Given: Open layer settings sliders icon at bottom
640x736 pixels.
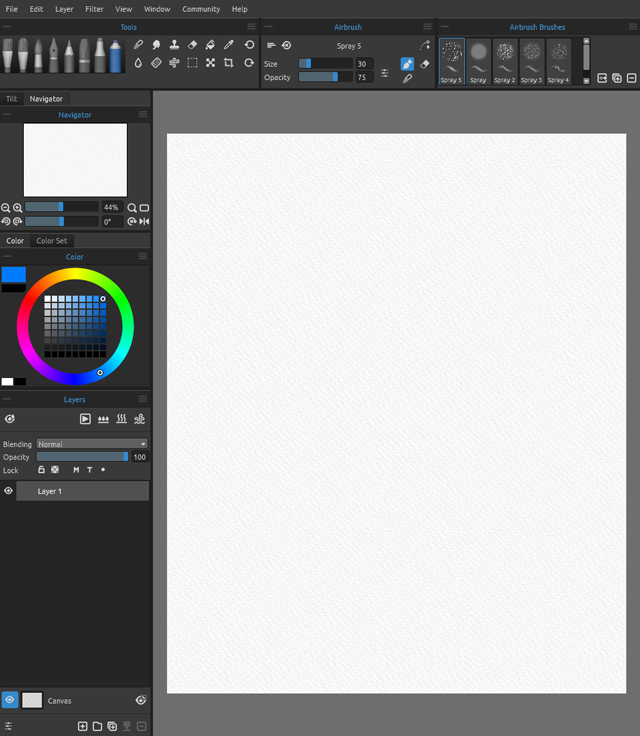Looking at the screenshot, I should [x=8, y=726].
